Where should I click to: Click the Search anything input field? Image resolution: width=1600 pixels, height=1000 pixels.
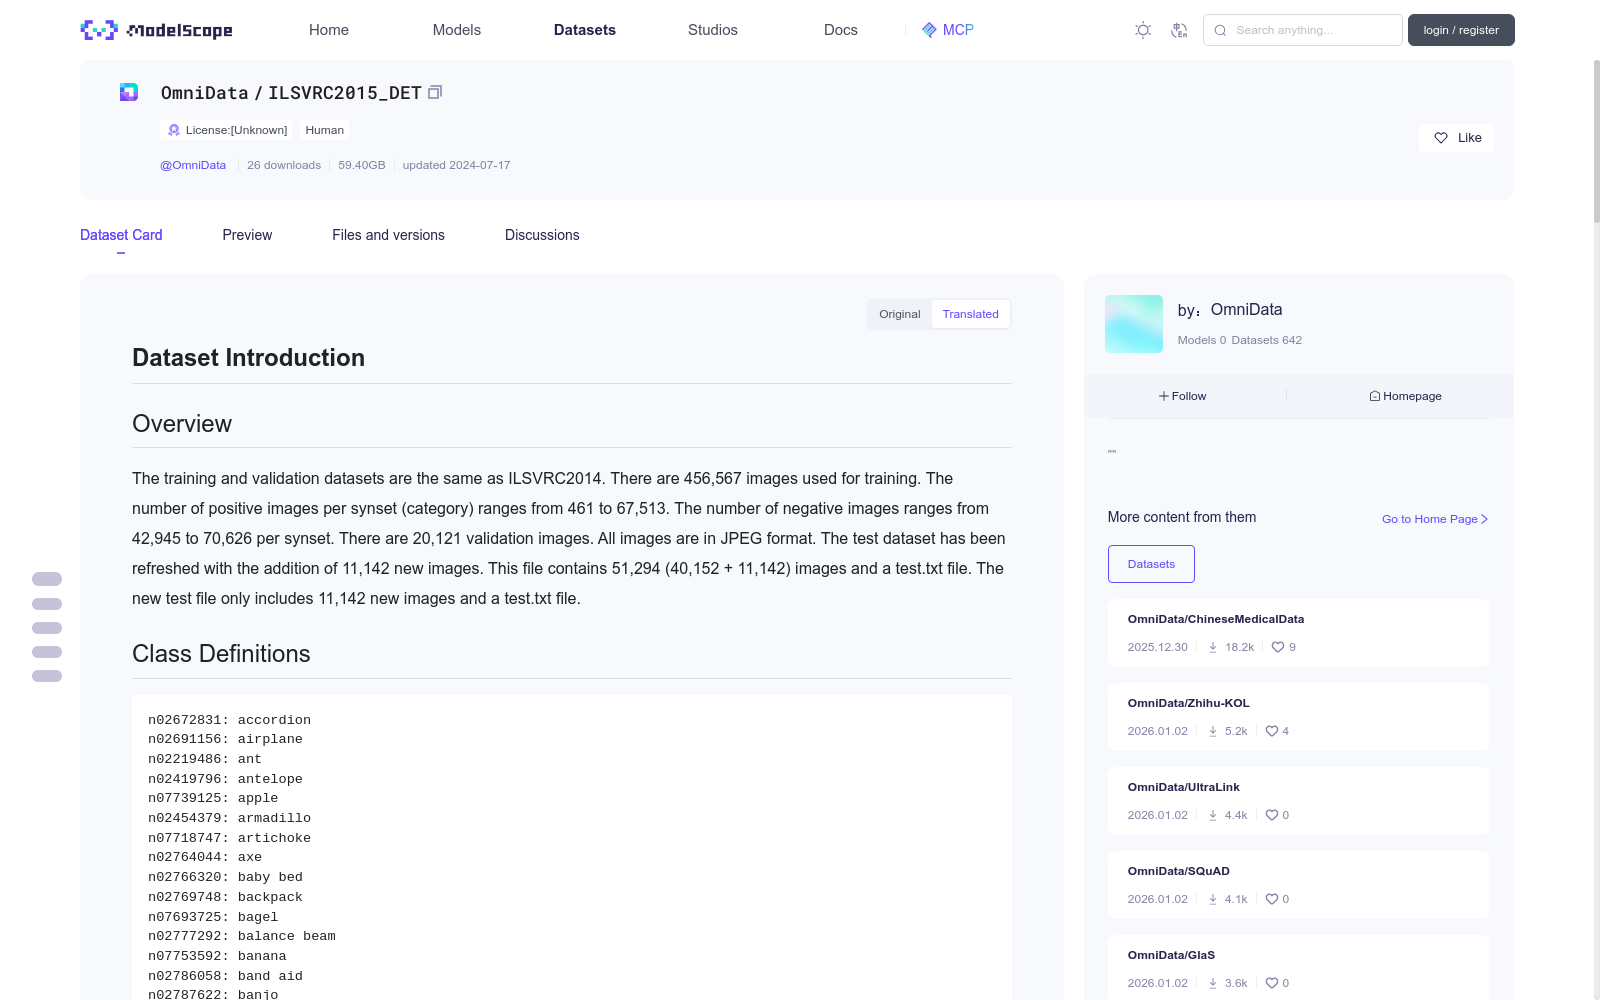1303,30
